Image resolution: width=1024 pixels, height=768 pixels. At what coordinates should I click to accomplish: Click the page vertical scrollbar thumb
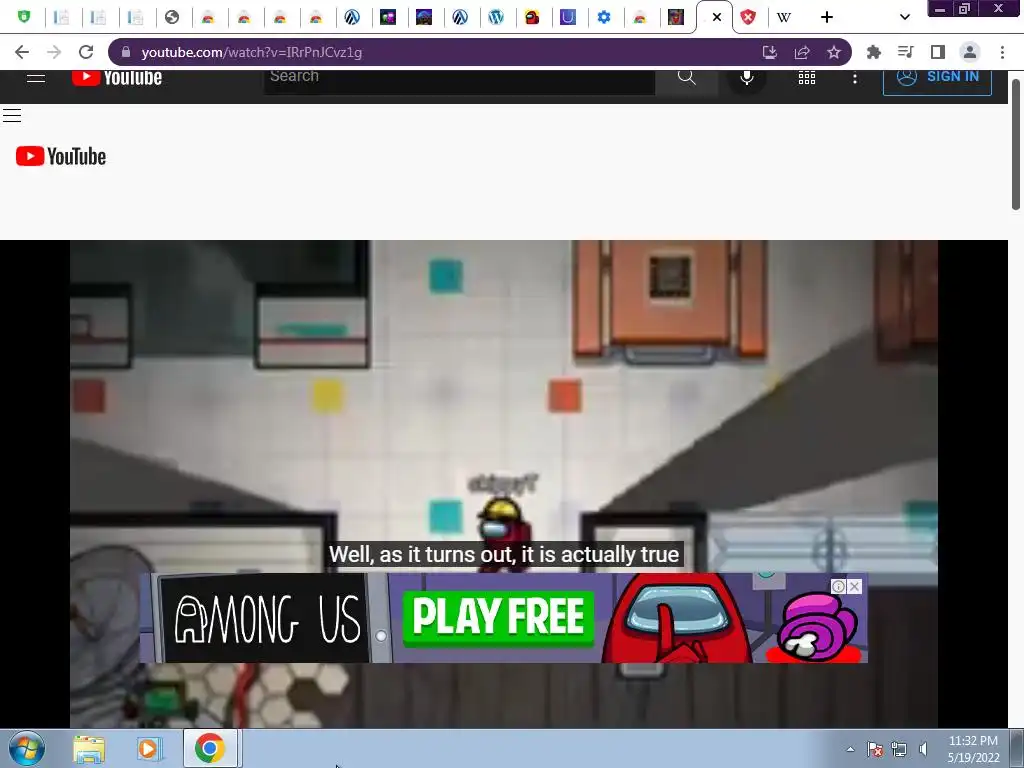pos(1016,145)
